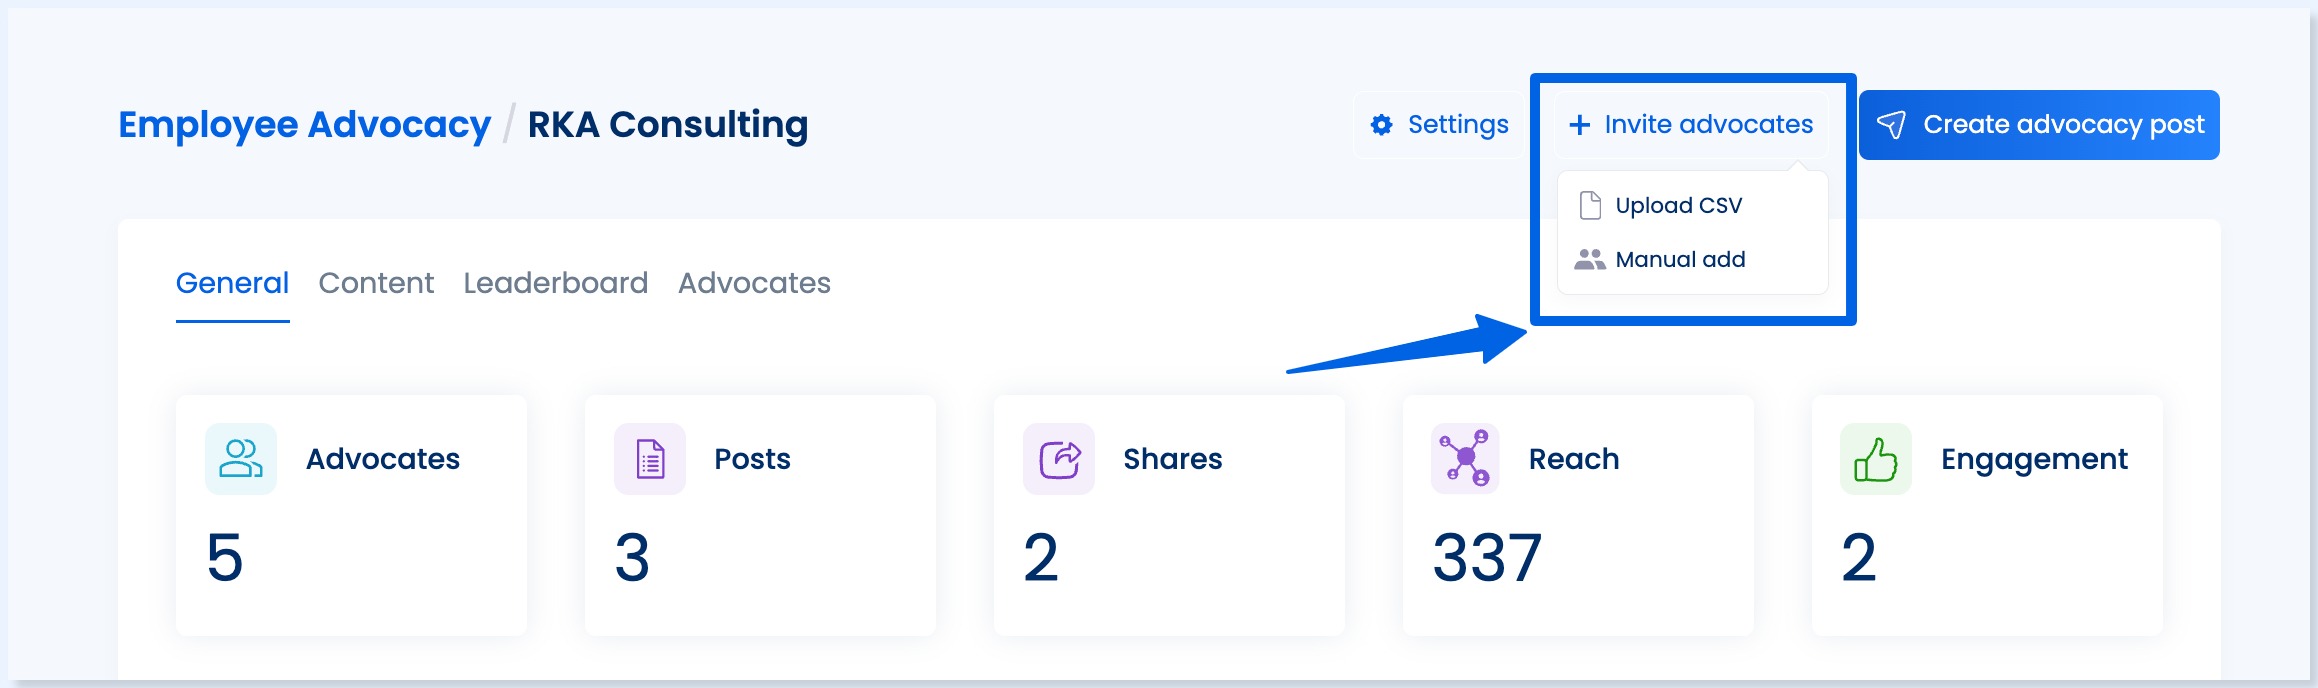Open the Content tab
The height and width of the screenshot is (688, 2318).
tap(376, 283)
